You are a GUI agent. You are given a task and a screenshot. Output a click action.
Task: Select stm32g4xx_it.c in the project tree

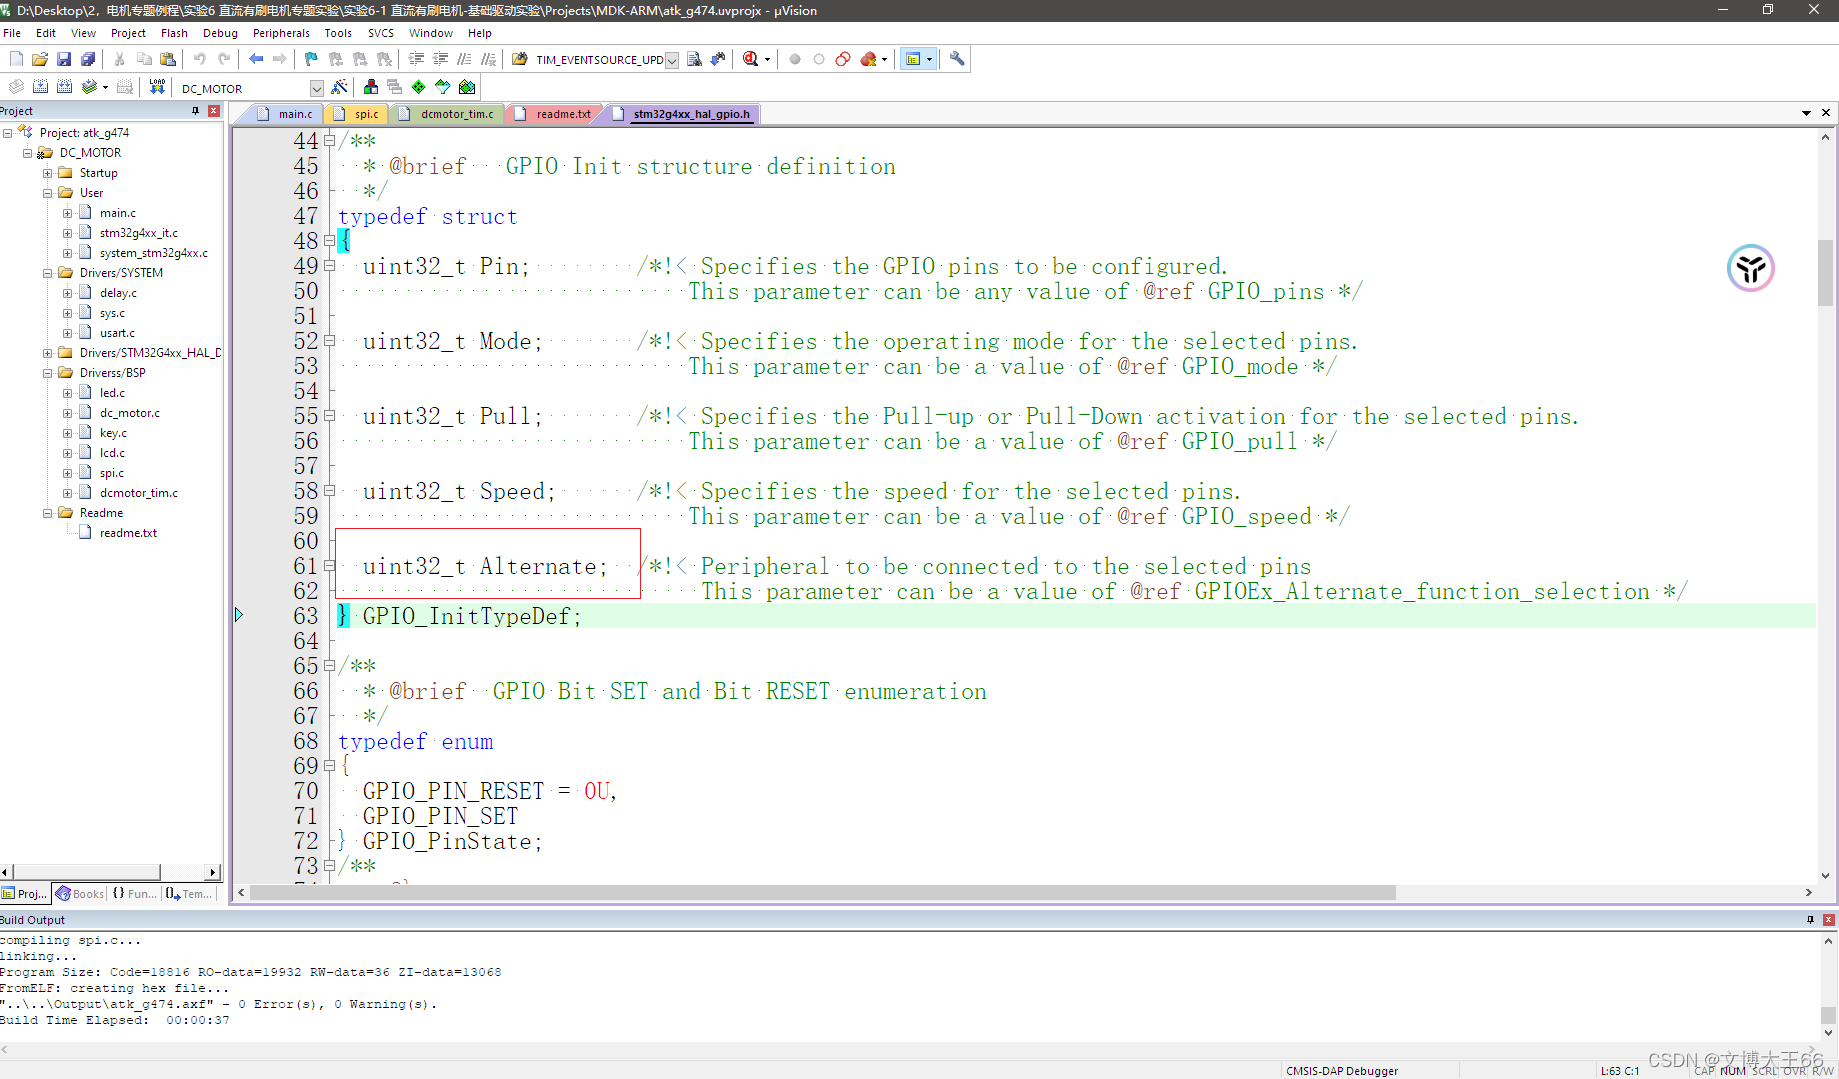(138, 233)
